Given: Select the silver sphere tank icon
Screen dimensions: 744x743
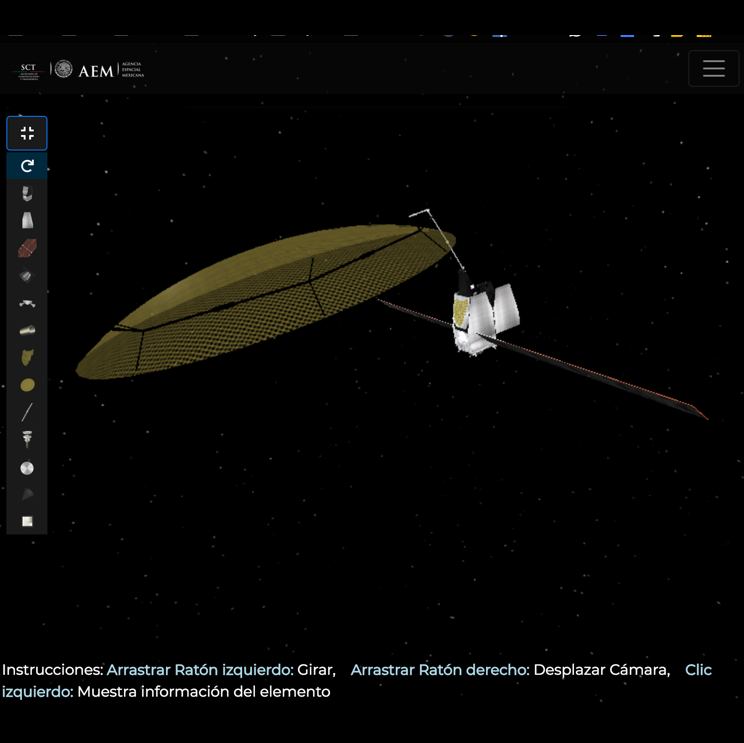Looking at the screenshot, I should 27,468.
